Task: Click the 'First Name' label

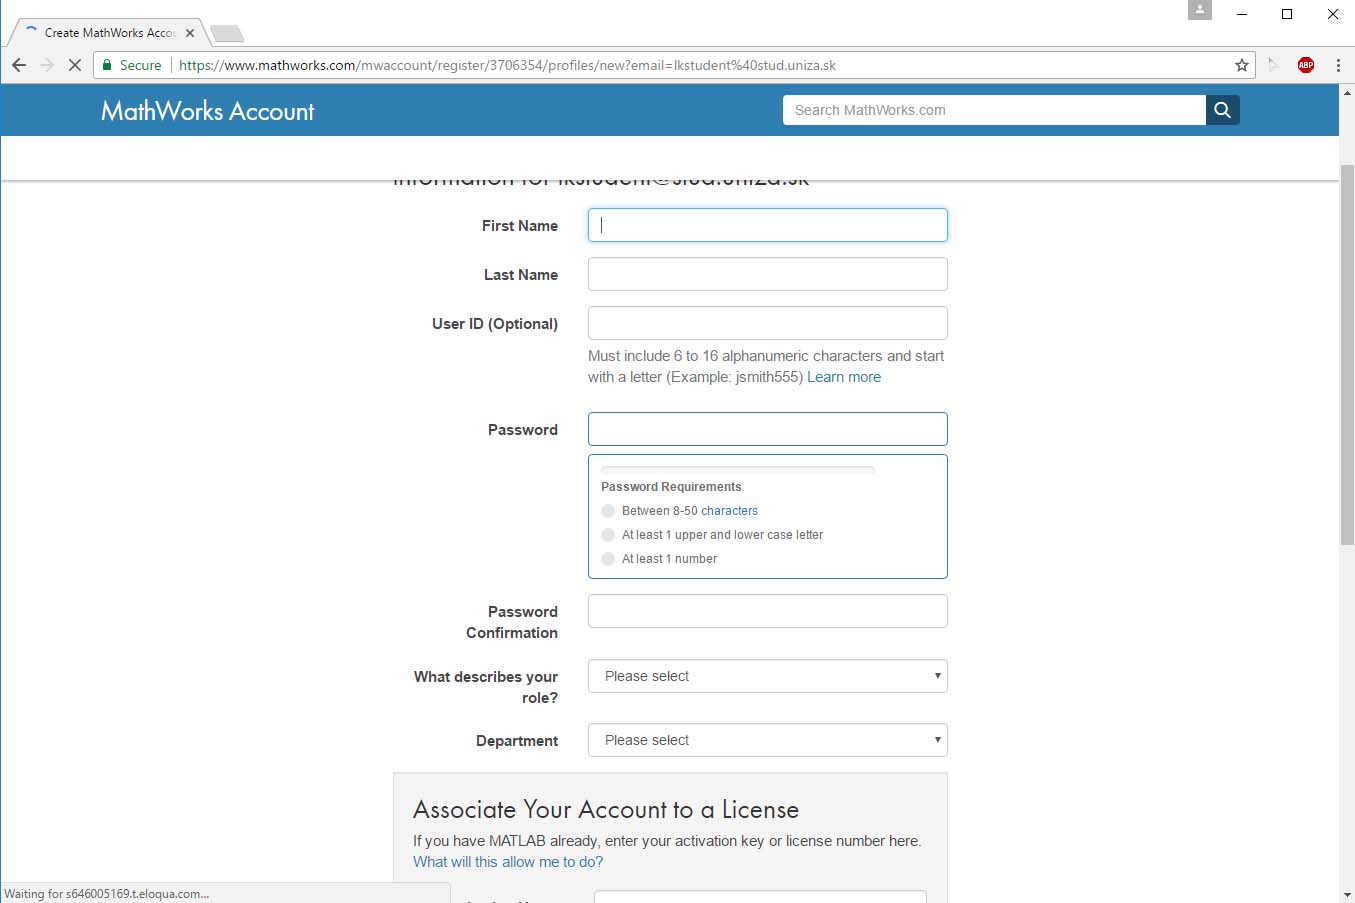Action: point(520,226)
